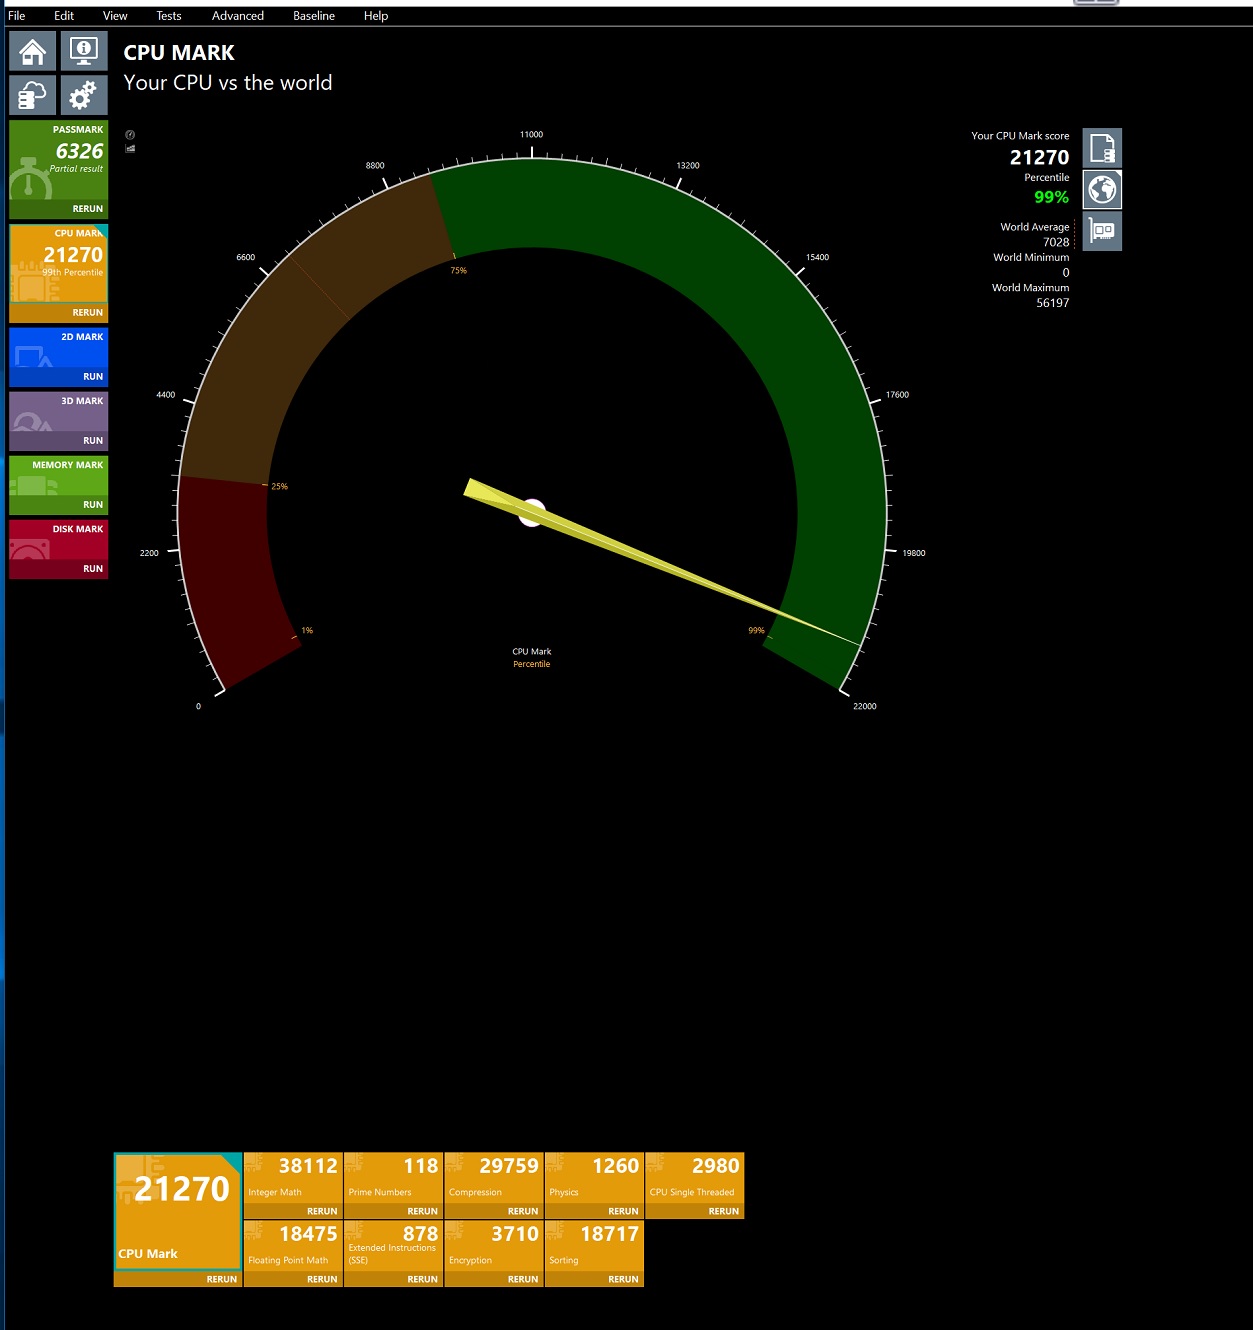
Task: Open the Advanced menu
Action: point(238,16)
